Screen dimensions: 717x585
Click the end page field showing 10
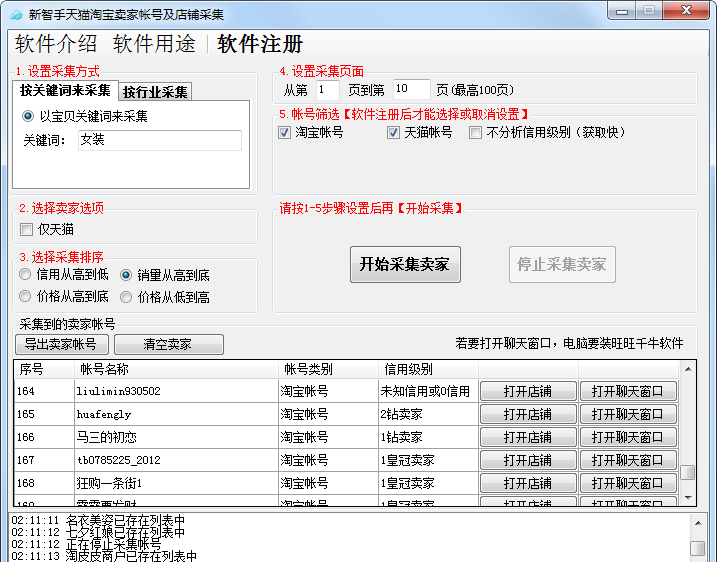pos(412,89)
